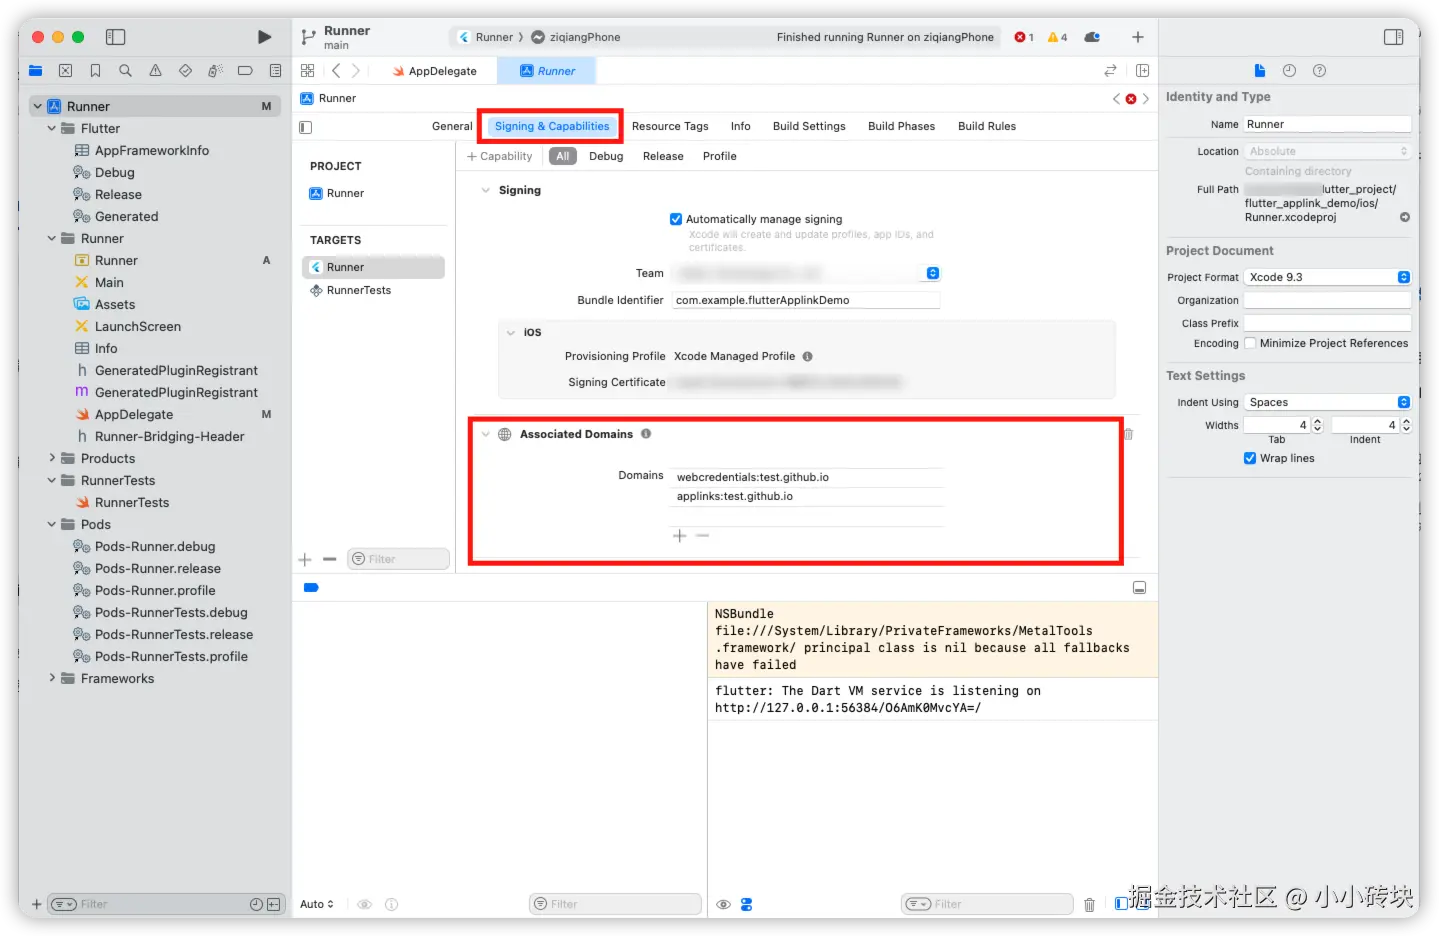Switch to Signing & Capabilities tab
The image size is (1439, 936).
coord(552,126)
